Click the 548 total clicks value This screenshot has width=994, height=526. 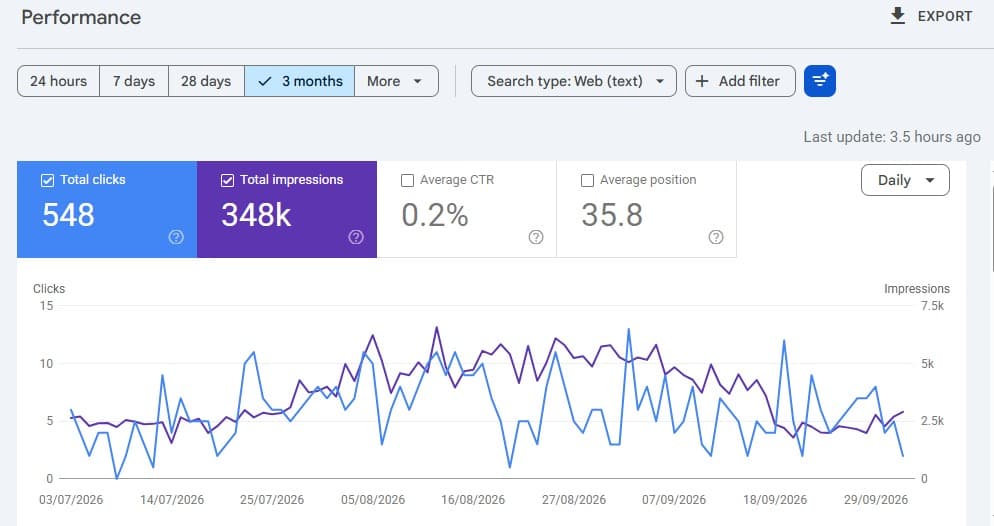point(68,215)
